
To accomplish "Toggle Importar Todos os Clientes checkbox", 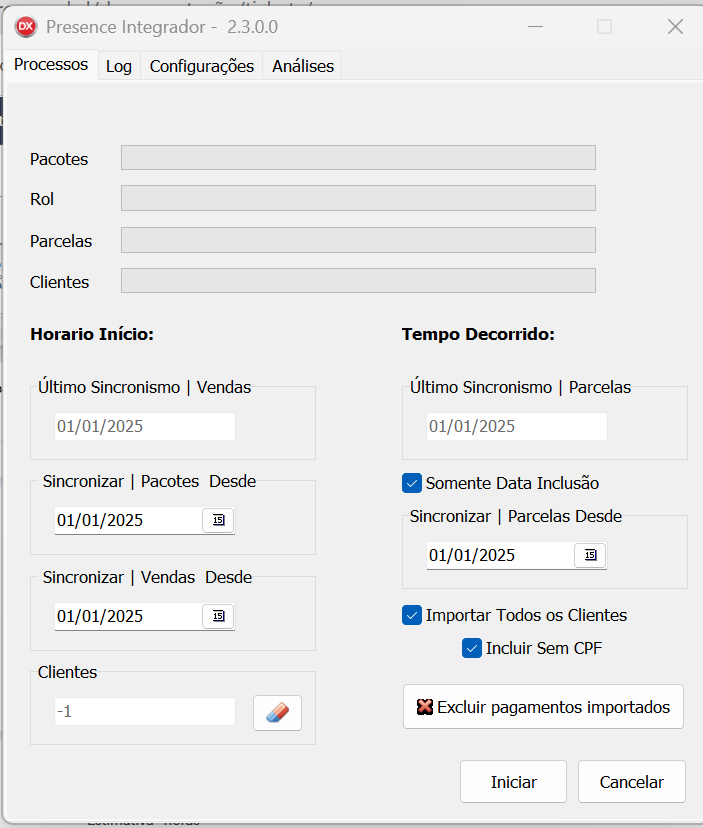I will 412,615.
